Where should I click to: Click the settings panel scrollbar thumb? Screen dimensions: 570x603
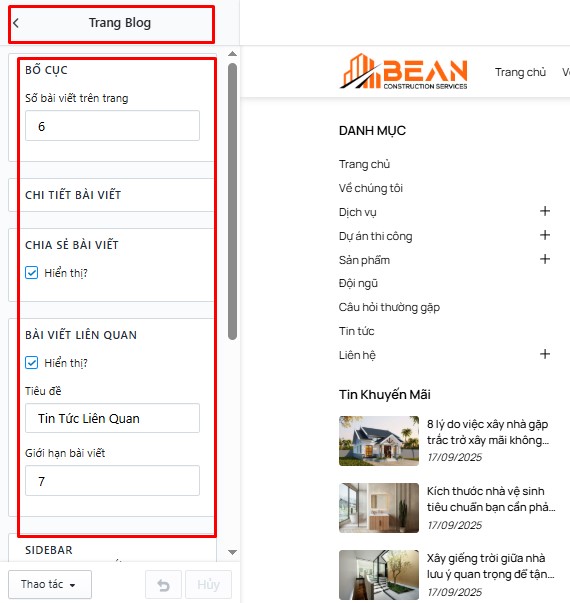tap(232, 201)
